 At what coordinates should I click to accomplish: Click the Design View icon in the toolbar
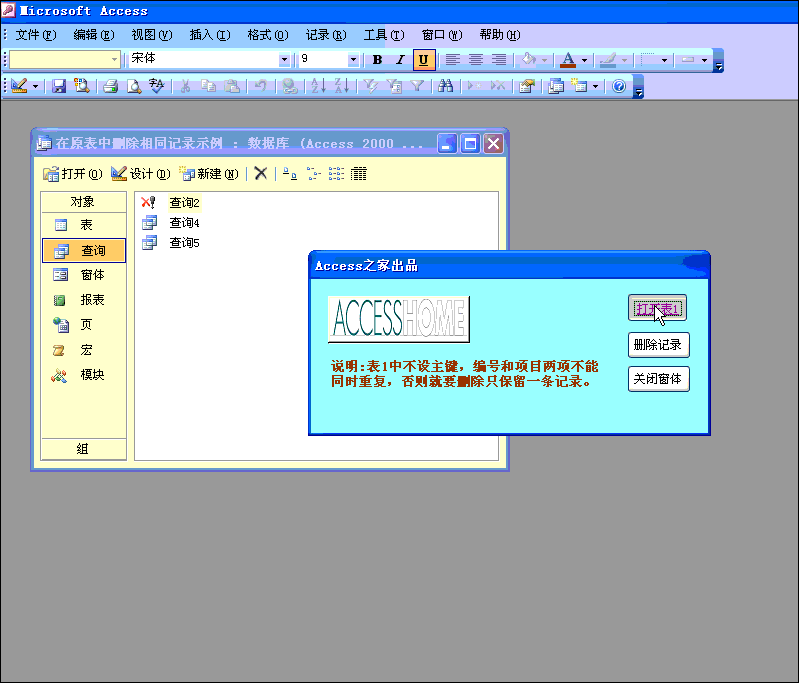click(19, 86)
